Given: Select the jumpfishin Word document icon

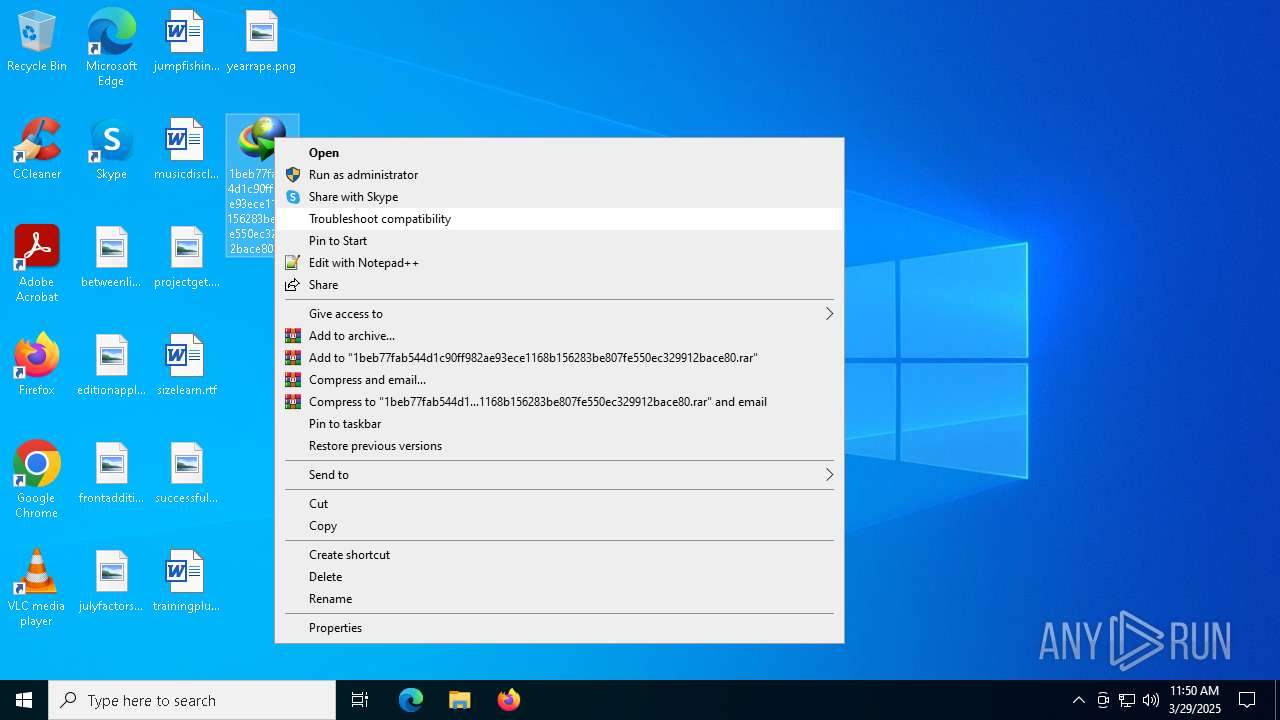Looking at the screenshot, I should click(186, 42).
